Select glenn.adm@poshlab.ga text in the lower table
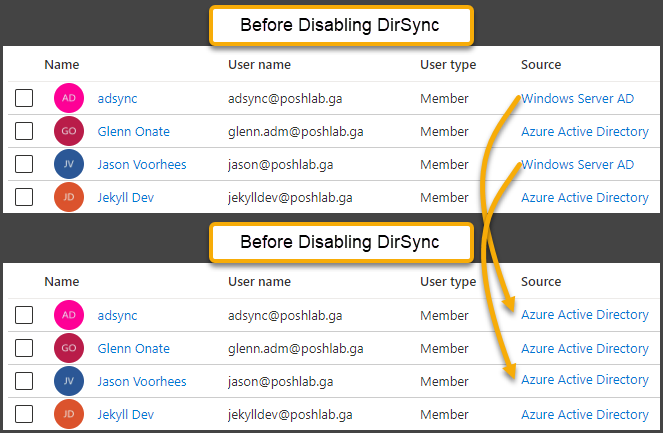Viewport: 663px width, 433px height. pos(296,348)
